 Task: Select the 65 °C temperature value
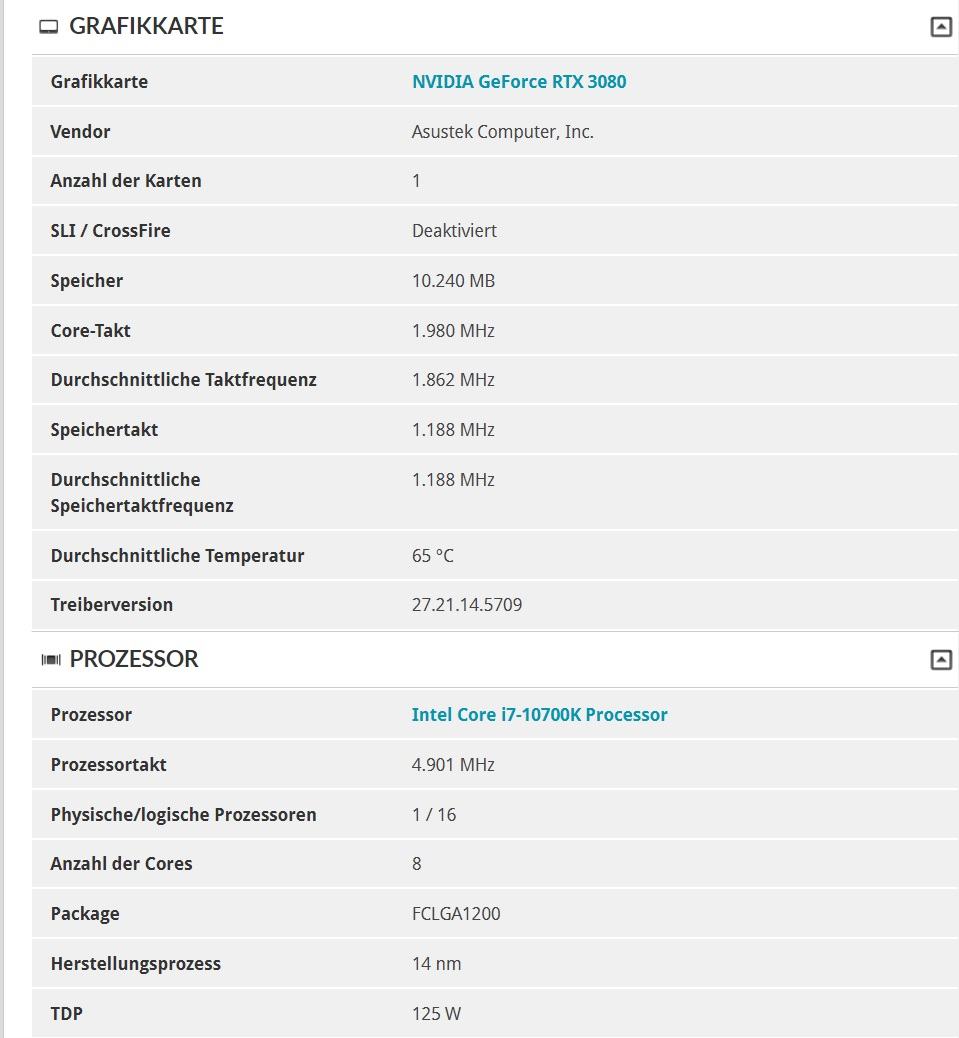click(x=433, y=555)
